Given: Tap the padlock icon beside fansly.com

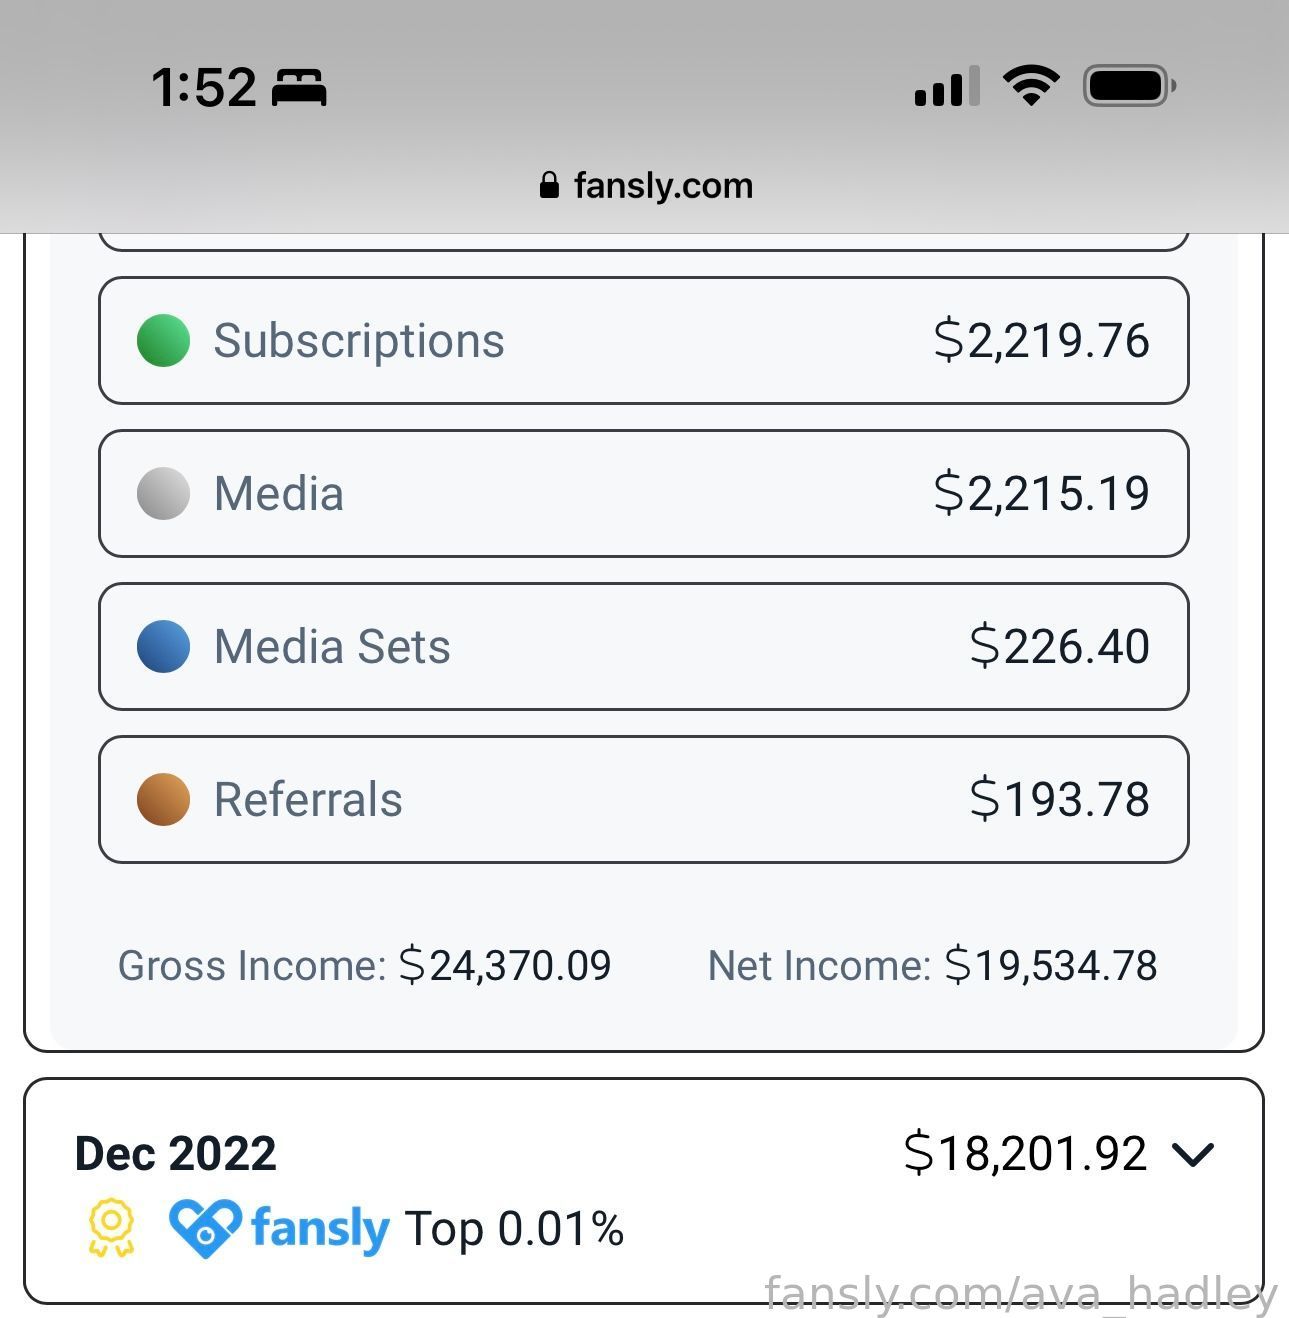Looking at the screenshot, I should pos(549,185).
